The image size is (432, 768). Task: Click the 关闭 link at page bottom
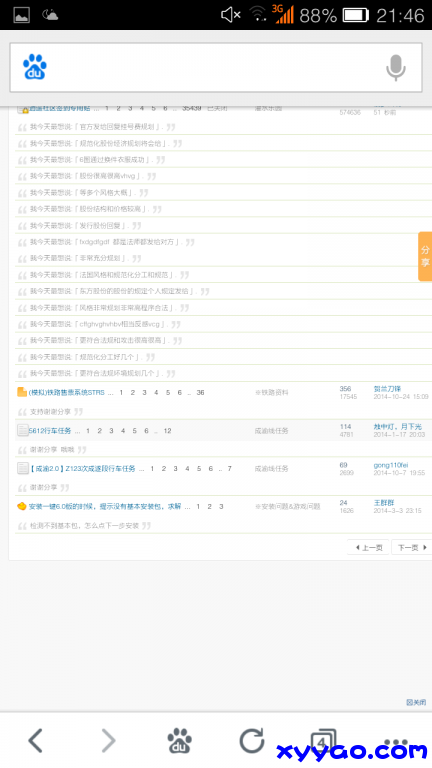416,702
